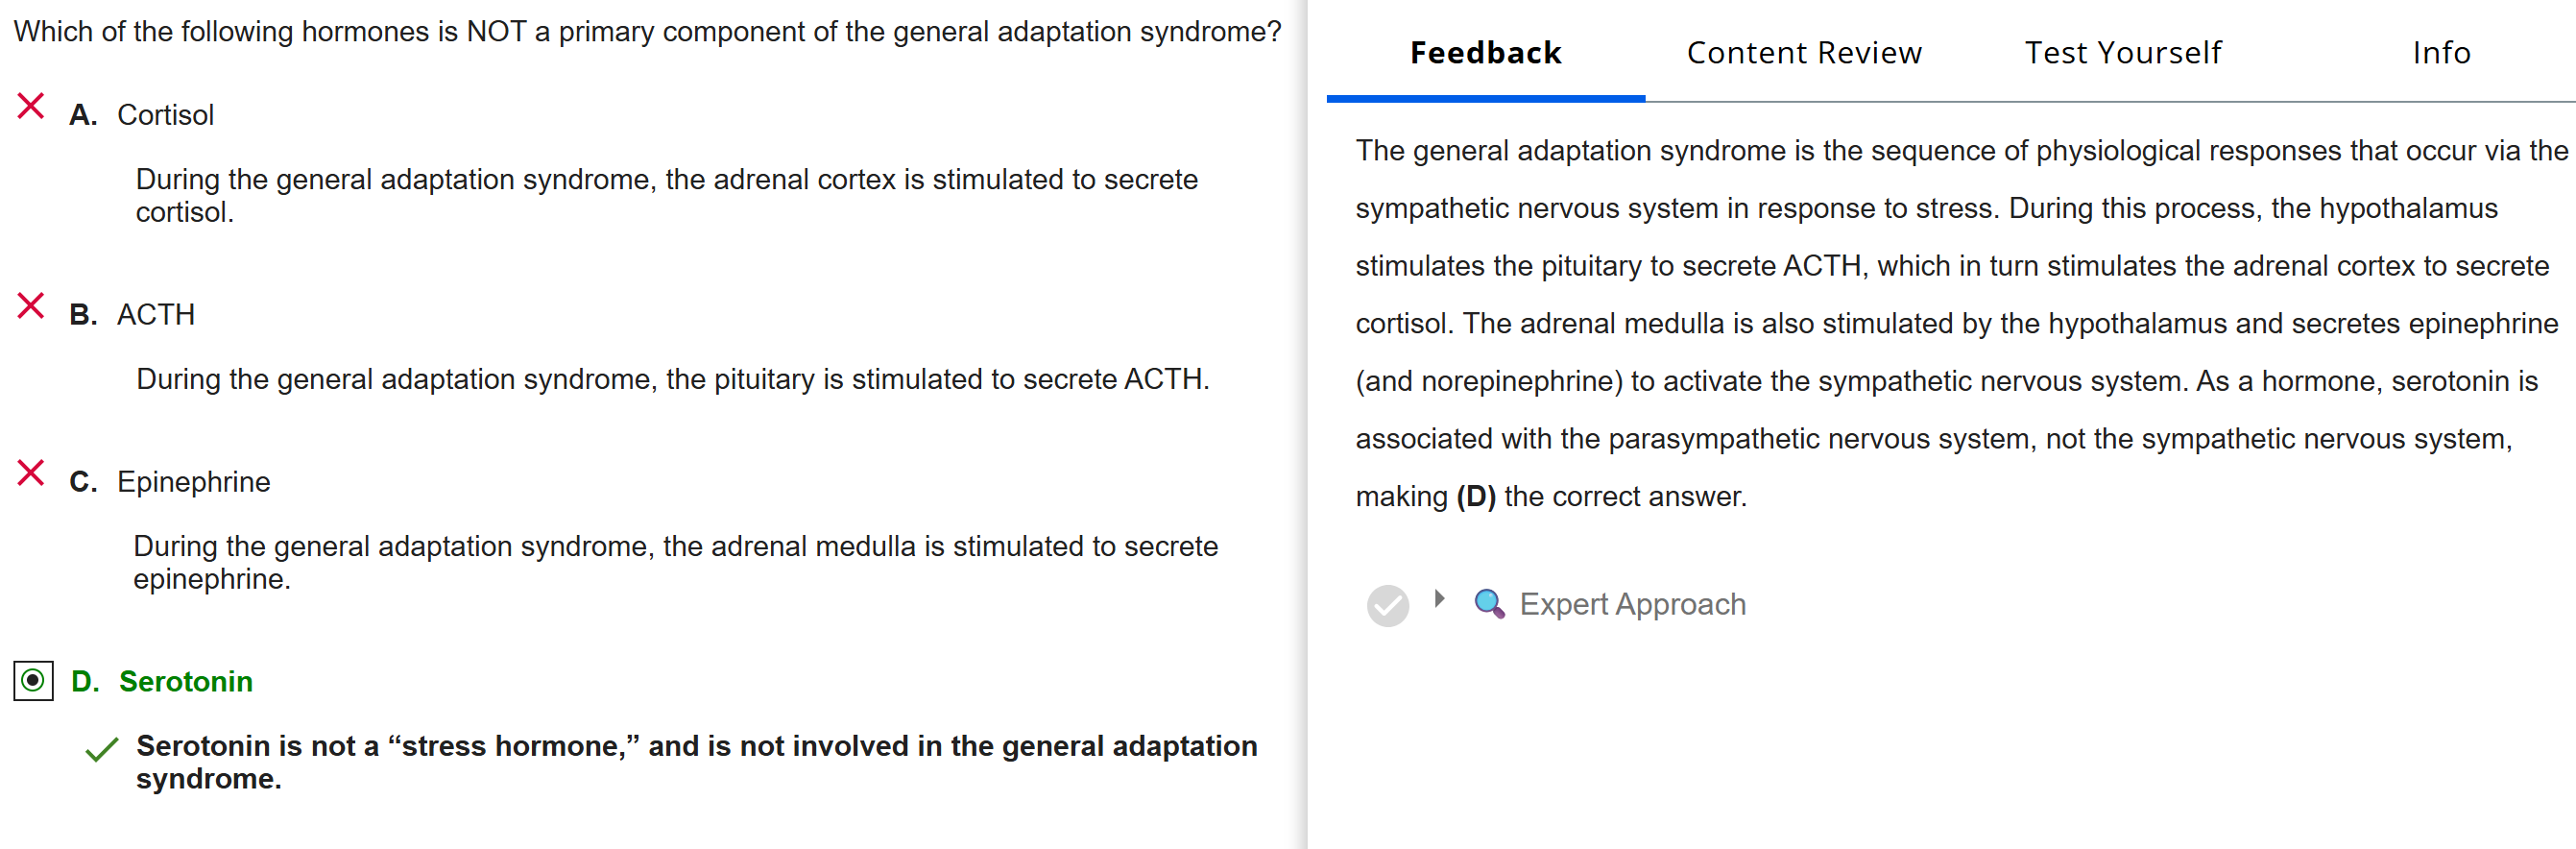Click the Expert Approach link text
Screen dimensions: 2576x849
pyautogui.click(x=1632, y=604)
